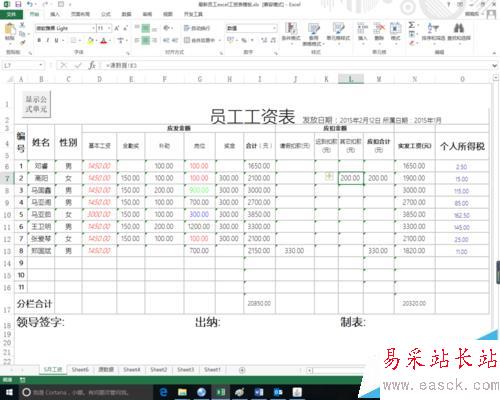This screenshot has width=500, height=400.
Task: Collapse the ribbon with the arrow
Action: pos(494,53)
